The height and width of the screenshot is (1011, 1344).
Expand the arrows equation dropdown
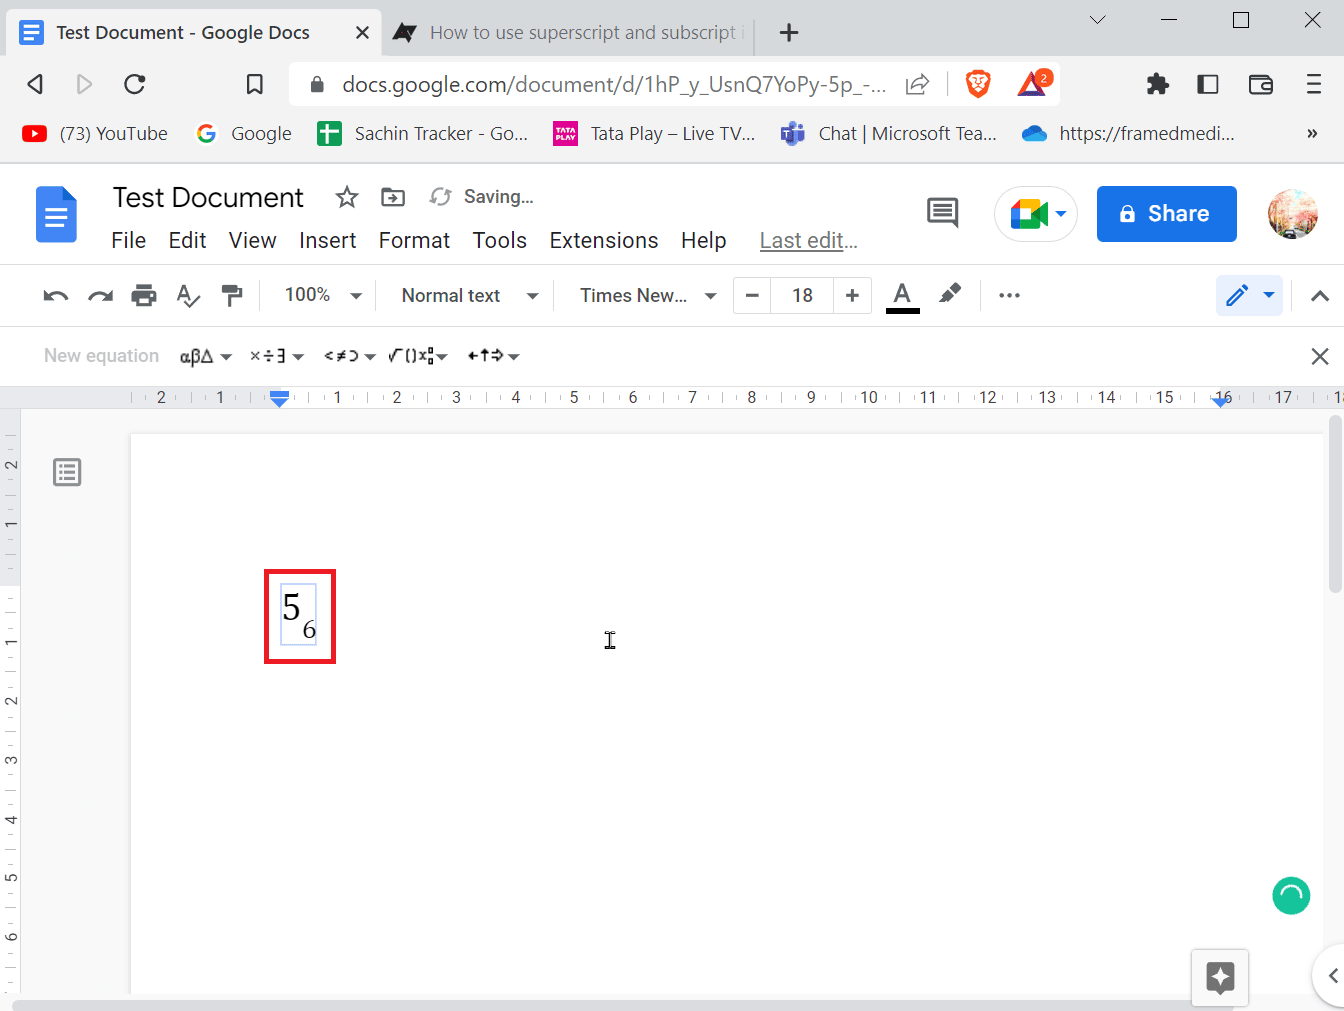[x=494, y=356]
